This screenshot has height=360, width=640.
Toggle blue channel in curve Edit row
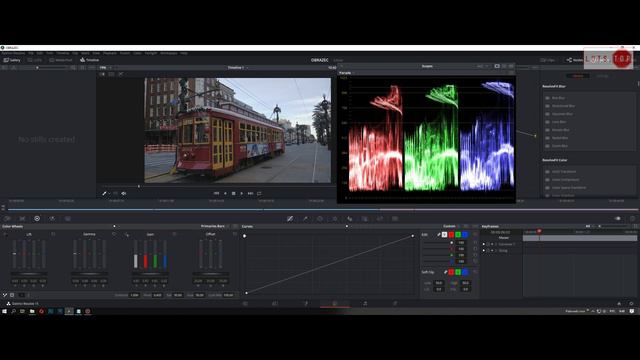click(465, 235)
